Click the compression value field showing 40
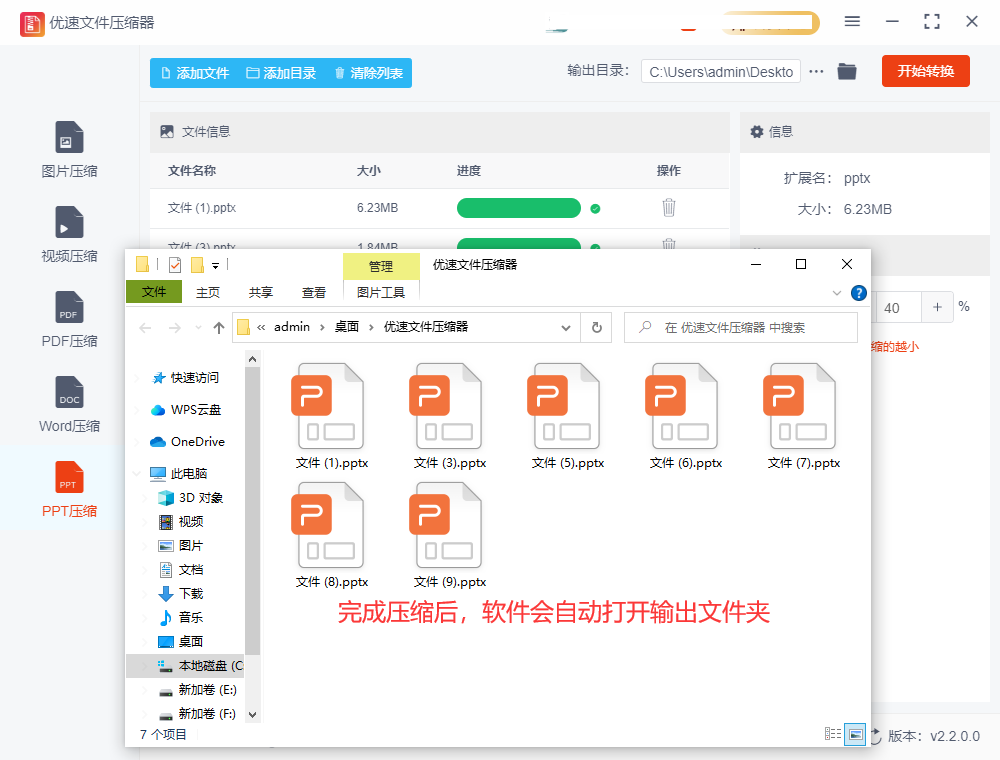Viewport: 1000px width, 760px height. pyautogui.click(x=898, y=307)
